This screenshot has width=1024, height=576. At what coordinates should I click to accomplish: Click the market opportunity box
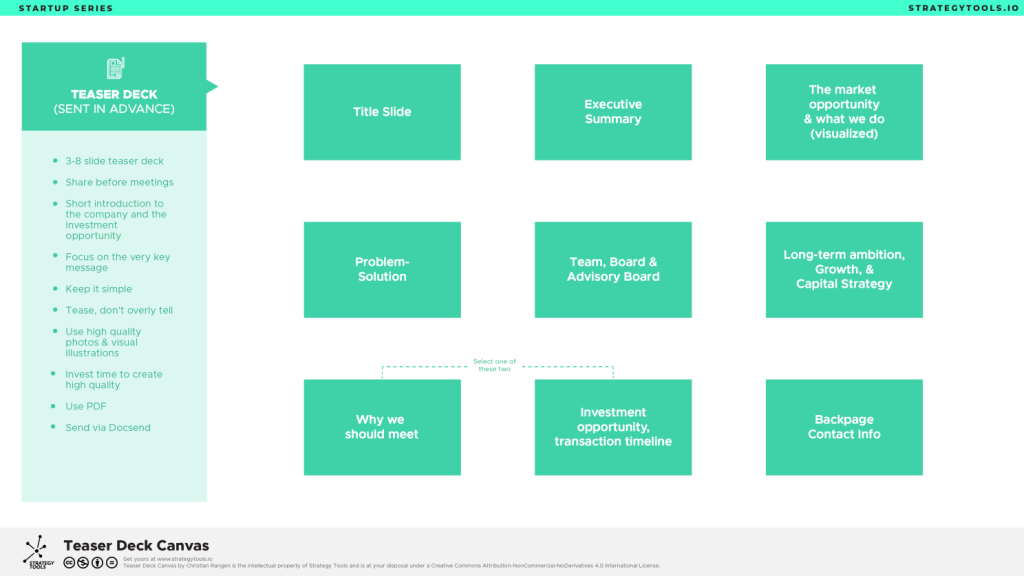click(x=844, y=112)
